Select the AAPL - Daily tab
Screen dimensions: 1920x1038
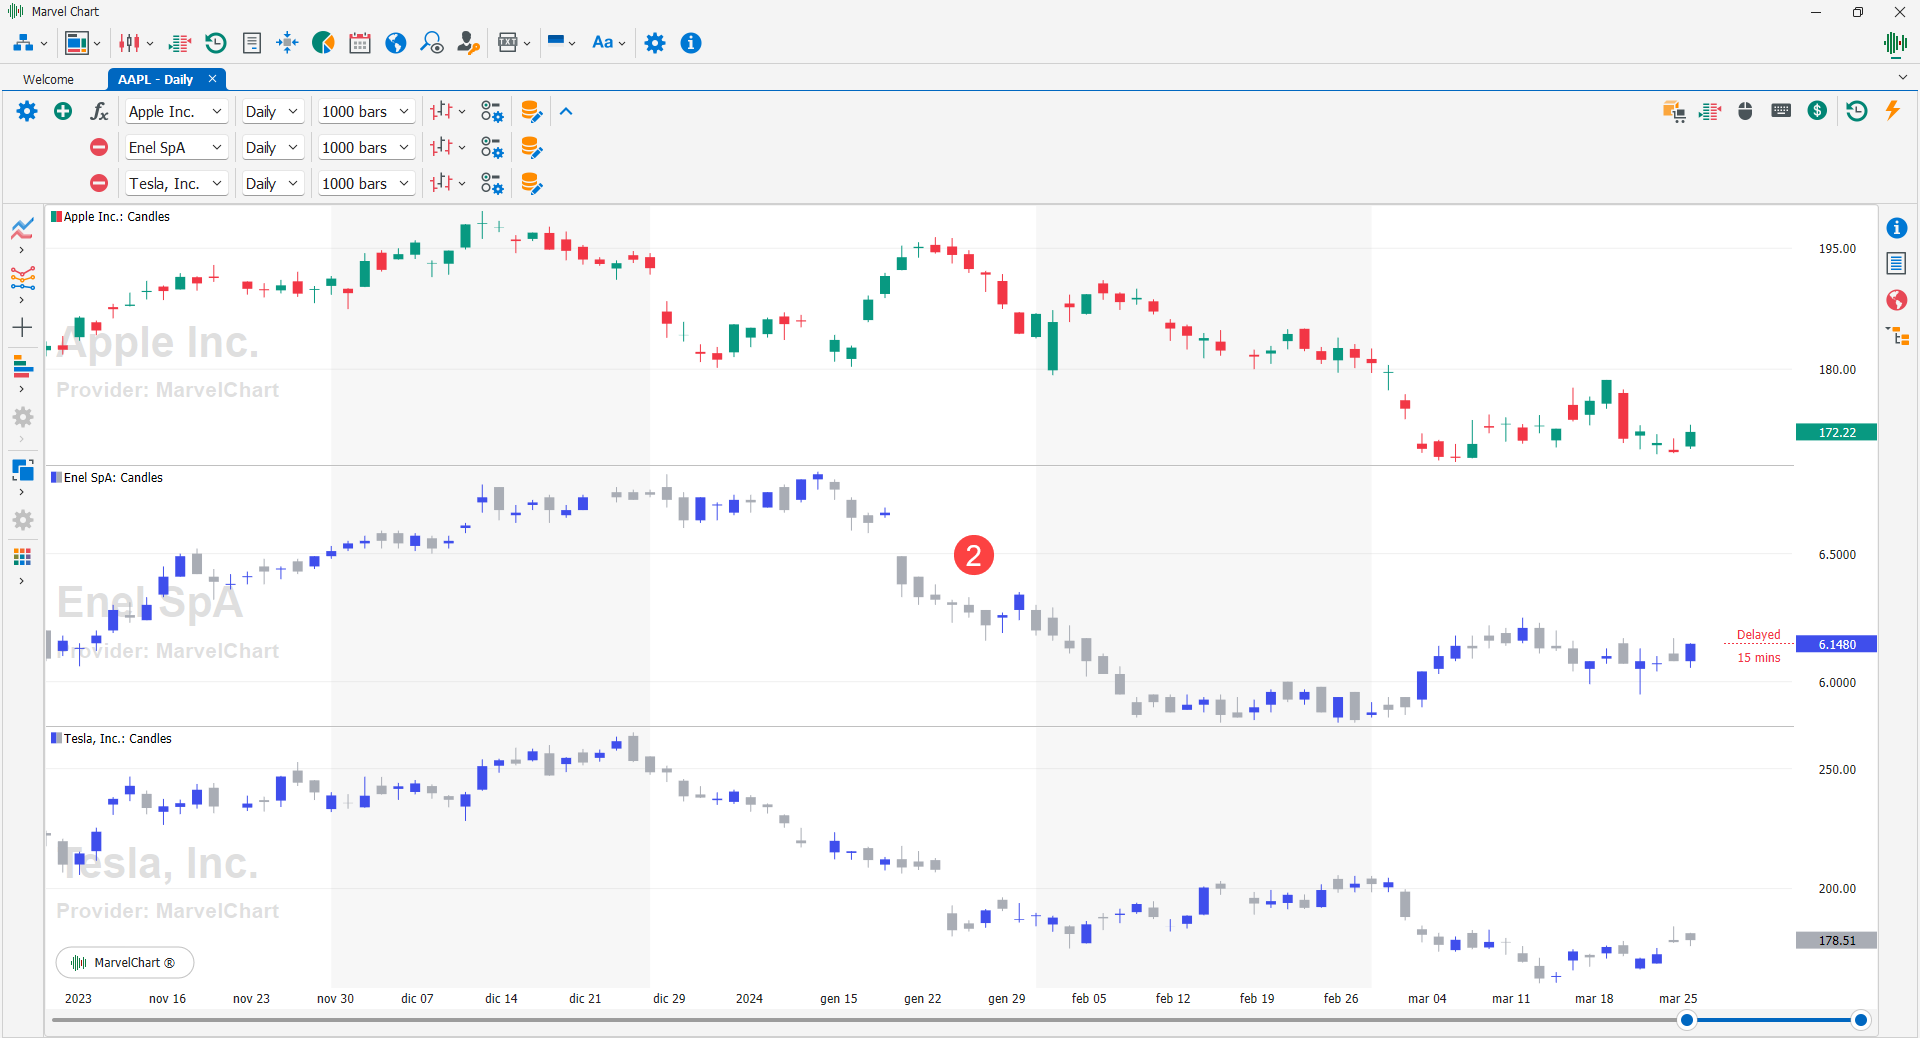point(156,79)
